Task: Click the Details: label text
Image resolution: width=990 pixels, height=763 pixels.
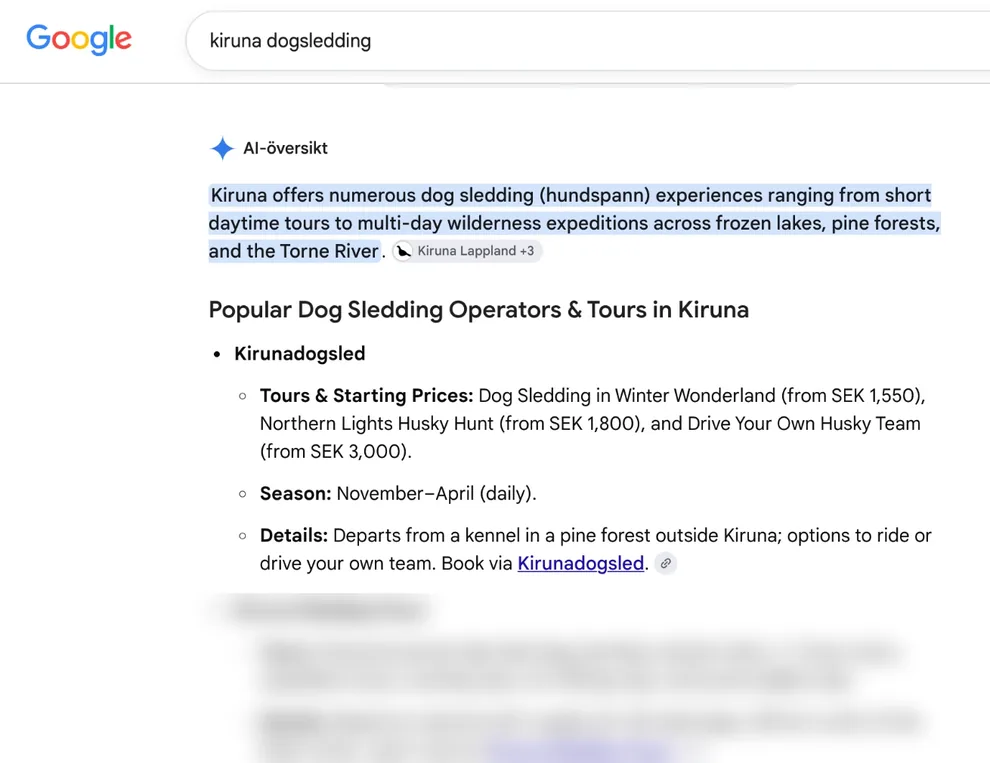Action: pos(294,535)
